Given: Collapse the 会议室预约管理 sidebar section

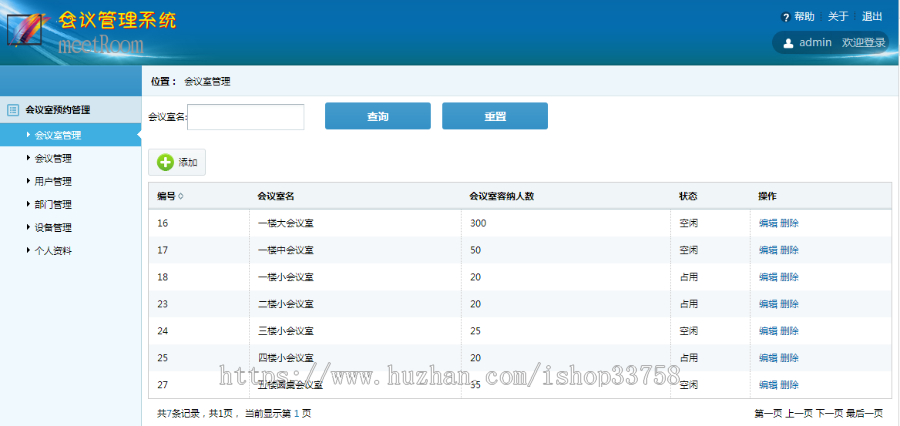Looking at the screenshot, I should pyautogui.click(x=71, y=110).
